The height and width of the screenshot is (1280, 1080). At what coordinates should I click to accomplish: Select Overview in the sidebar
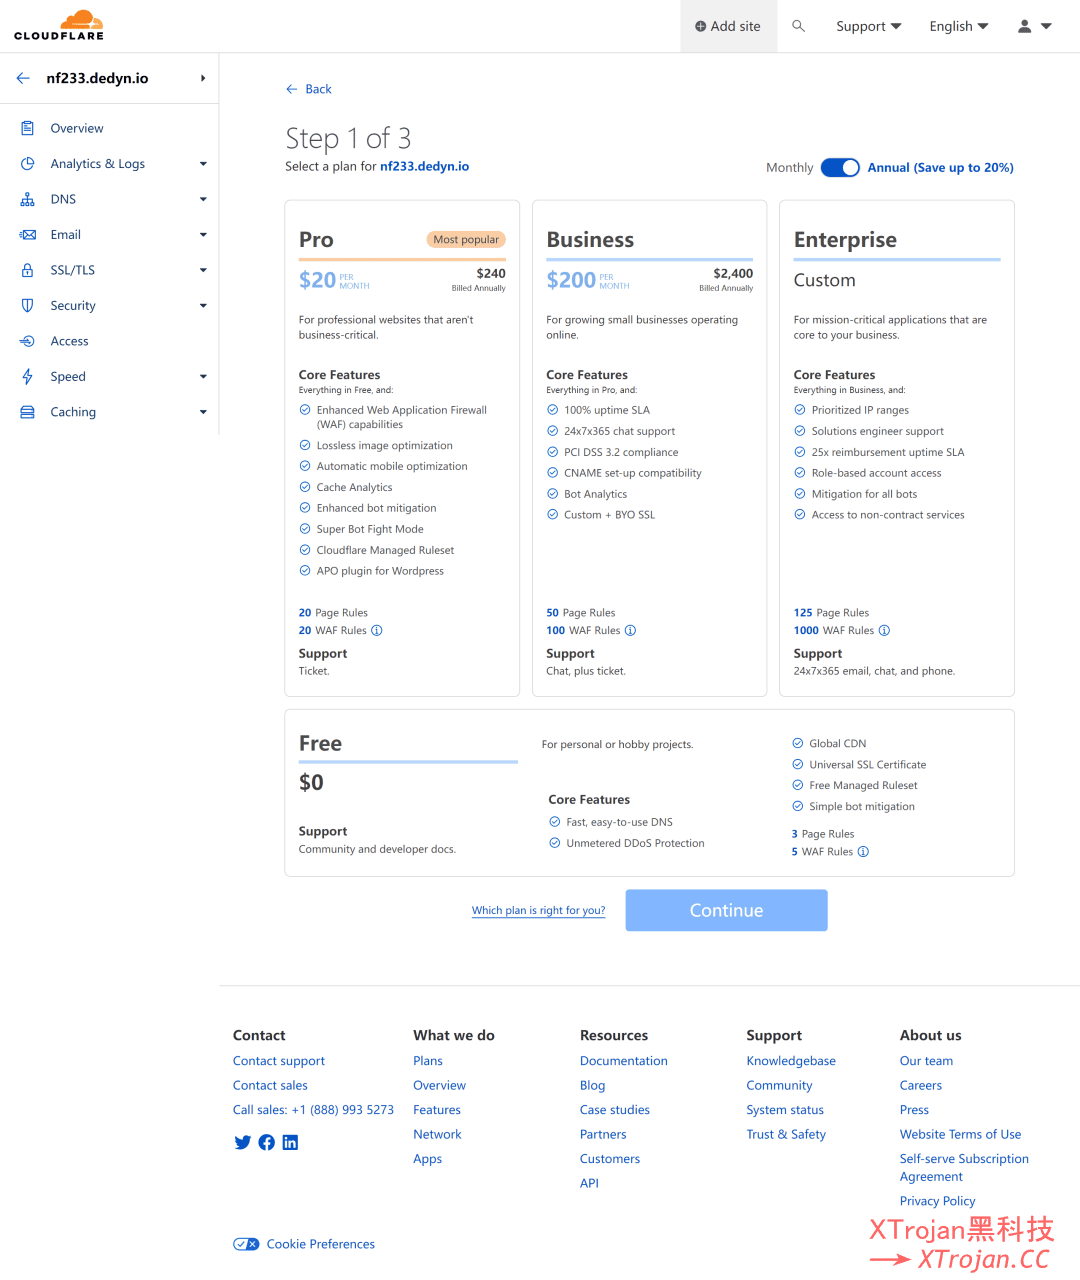coord(77,128)
